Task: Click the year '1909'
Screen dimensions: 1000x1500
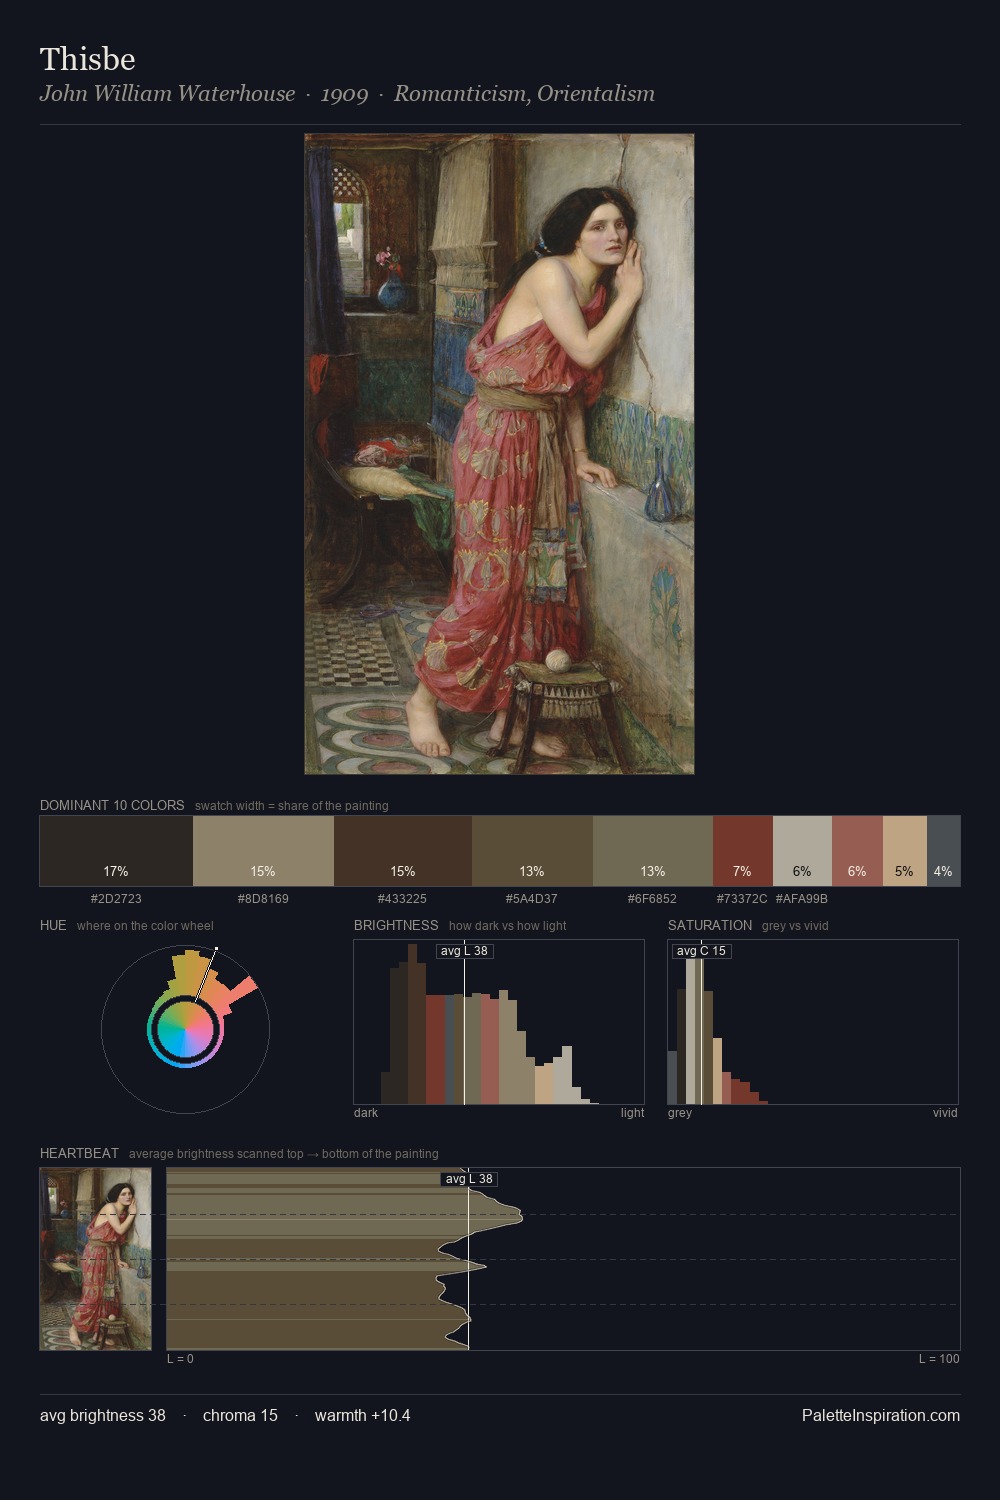Action: pyautogui.click(x=344, y=94)
